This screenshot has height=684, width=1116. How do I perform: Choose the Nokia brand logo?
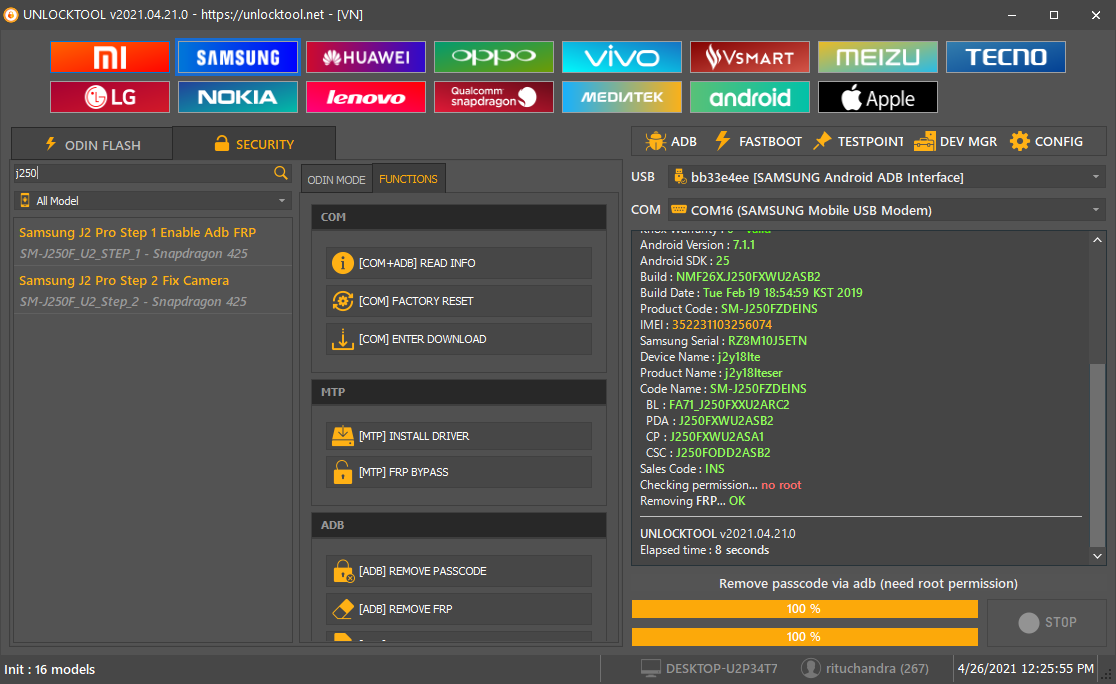pyautogui.click(x=238, y=97)
